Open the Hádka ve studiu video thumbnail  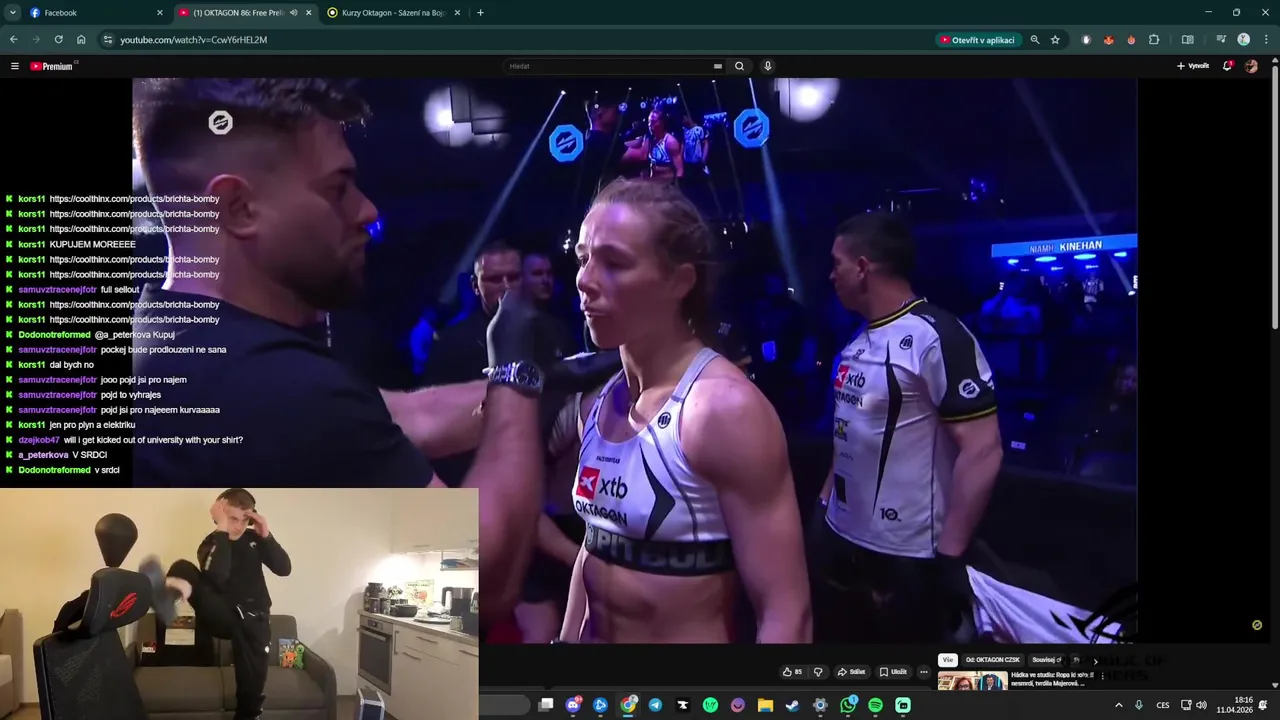(972, 681)
